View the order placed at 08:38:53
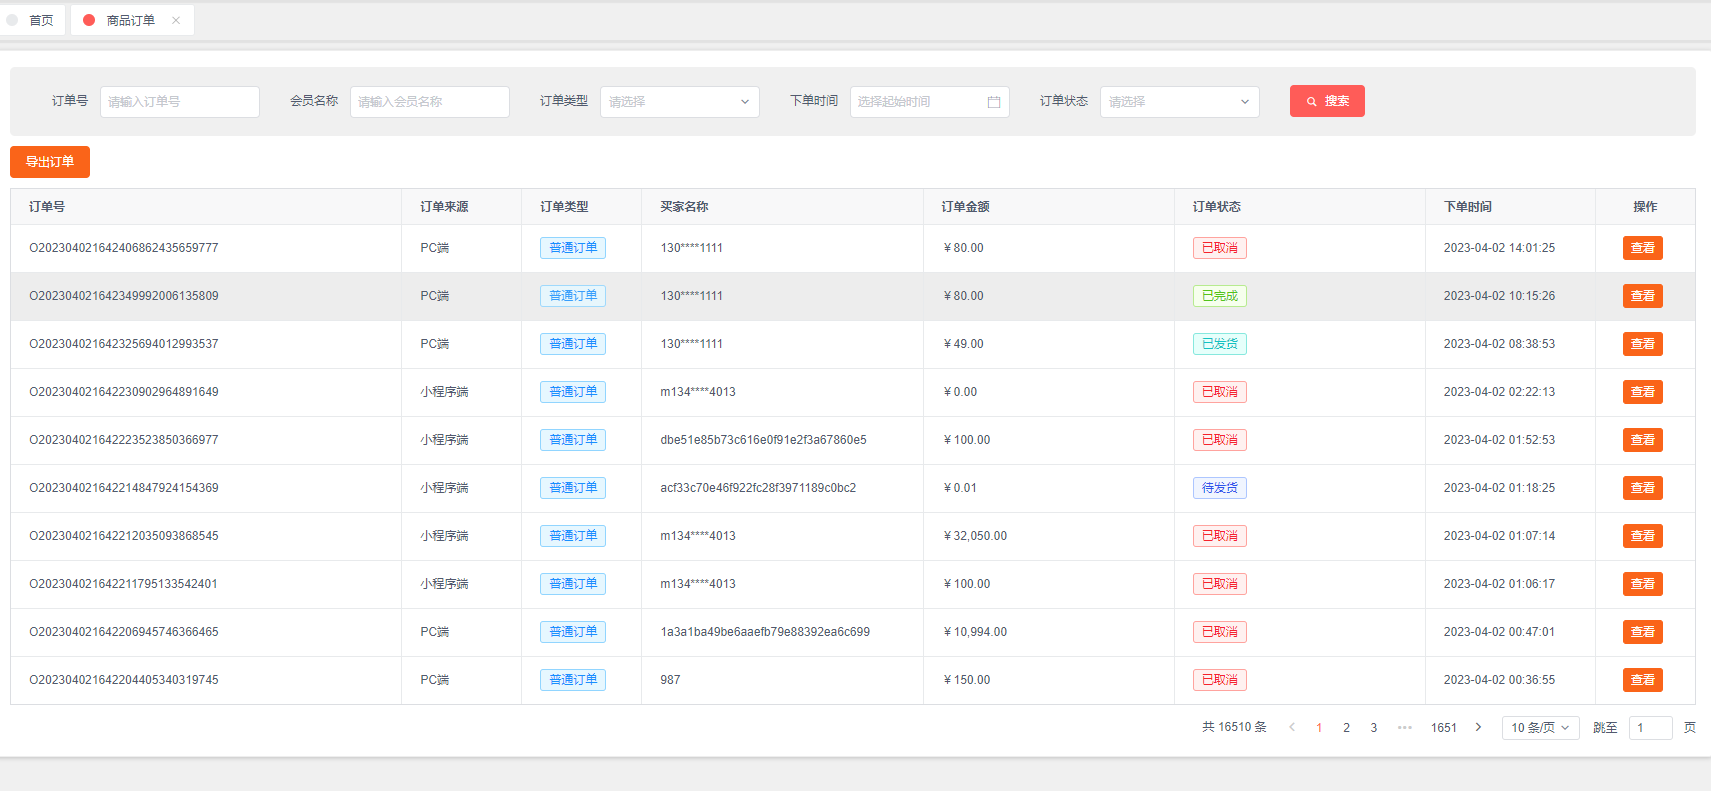1711x791 pixels. point(1643,344)
